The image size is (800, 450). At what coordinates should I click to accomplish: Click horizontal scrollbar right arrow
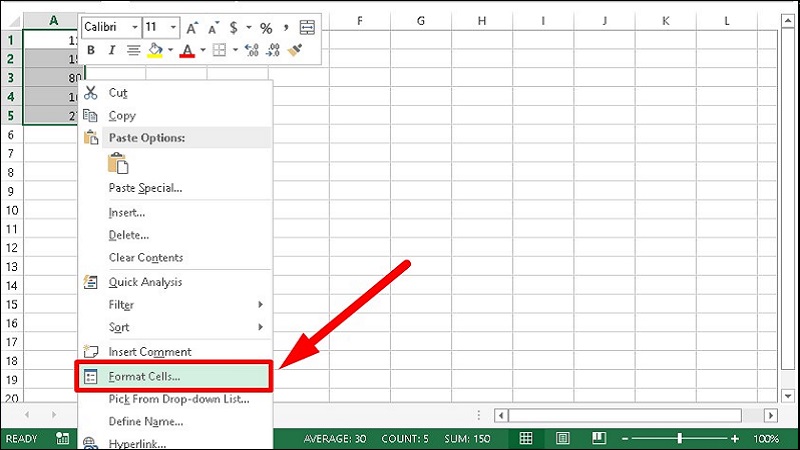click(x=770, y=415)
